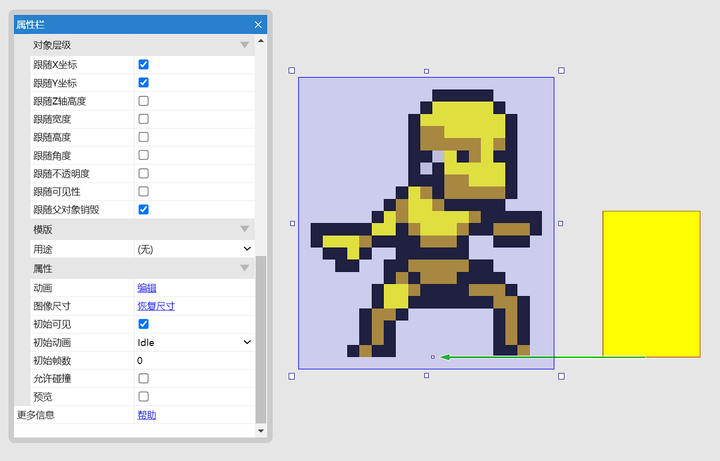Viewport: 720px width, 461px height.
Task: Click the 初始动画 label
Action: click(52, 343)
